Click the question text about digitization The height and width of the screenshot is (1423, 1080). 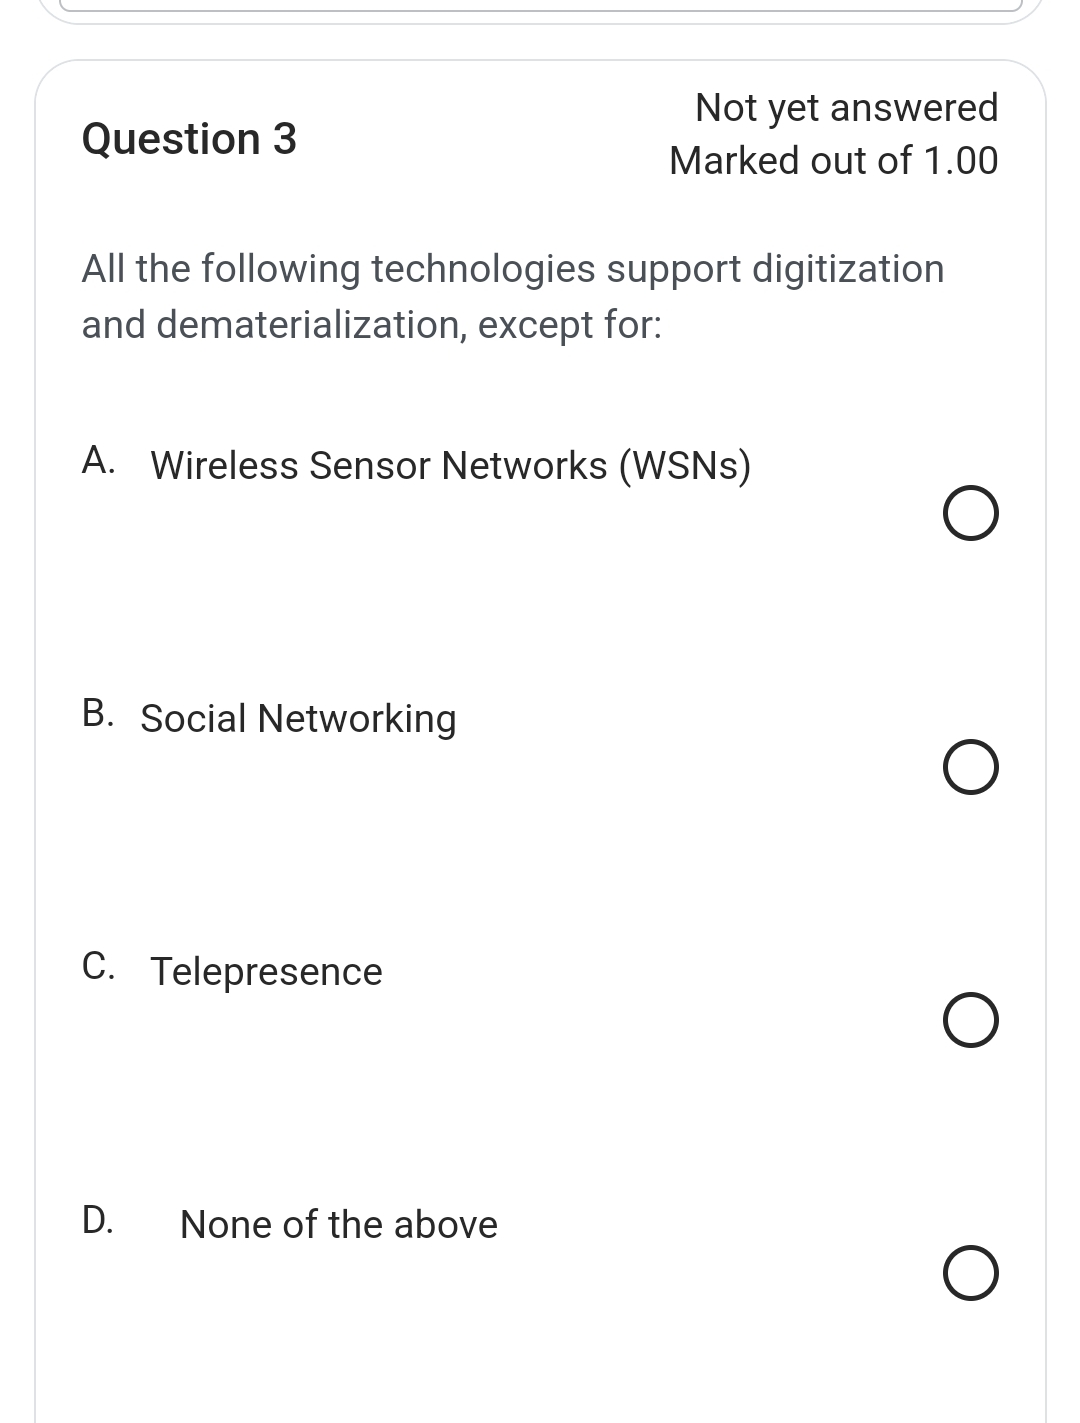click(512, 268)
